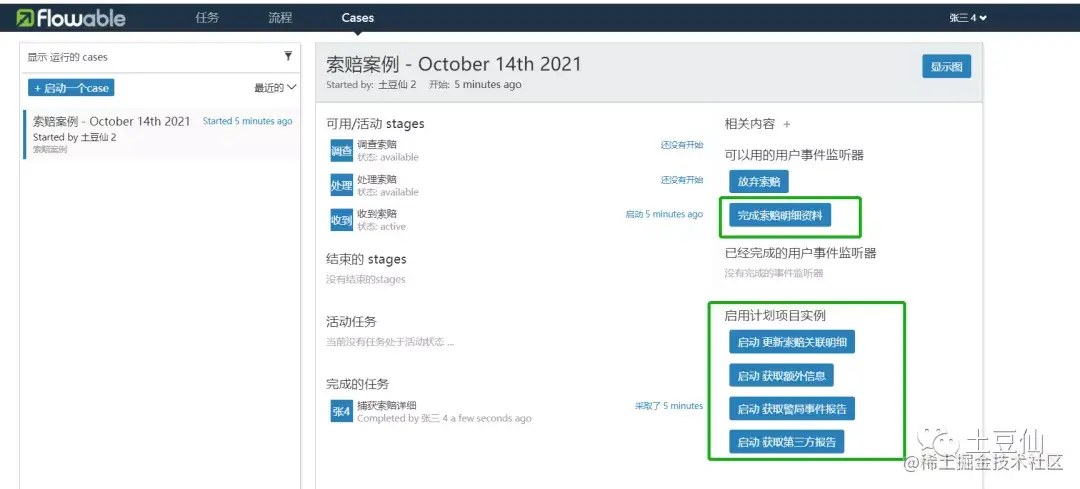The height and width of the screenshot is (489, 1080).
Task: Open the 任务 tab
Action: tap(207, 18)
